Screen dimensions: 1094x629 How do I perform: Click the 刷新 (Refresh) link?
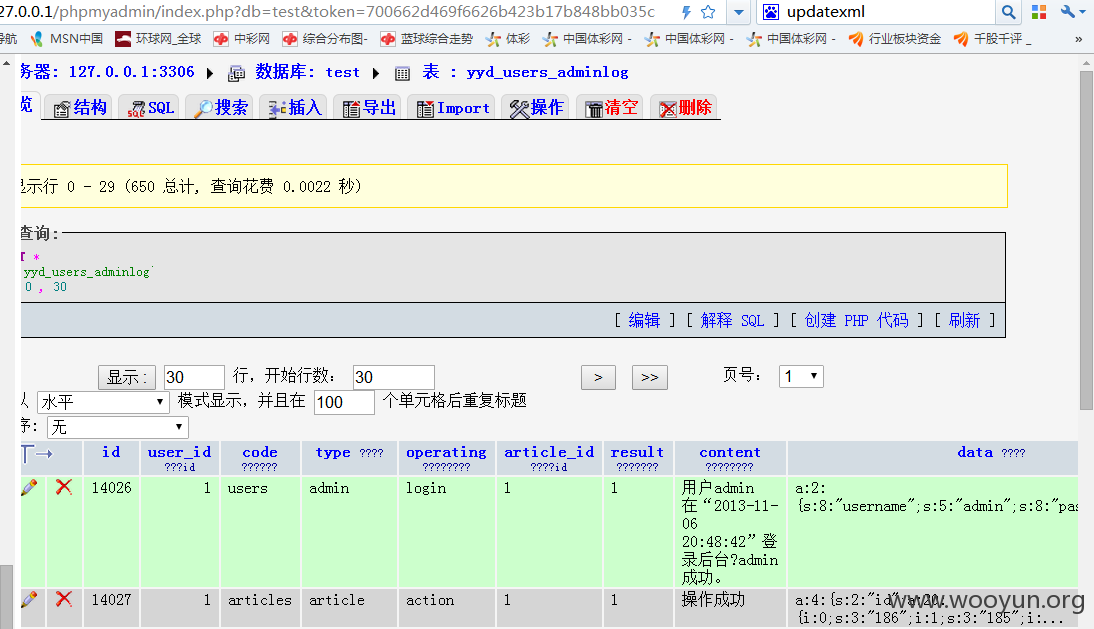click(x=964, y=320)
